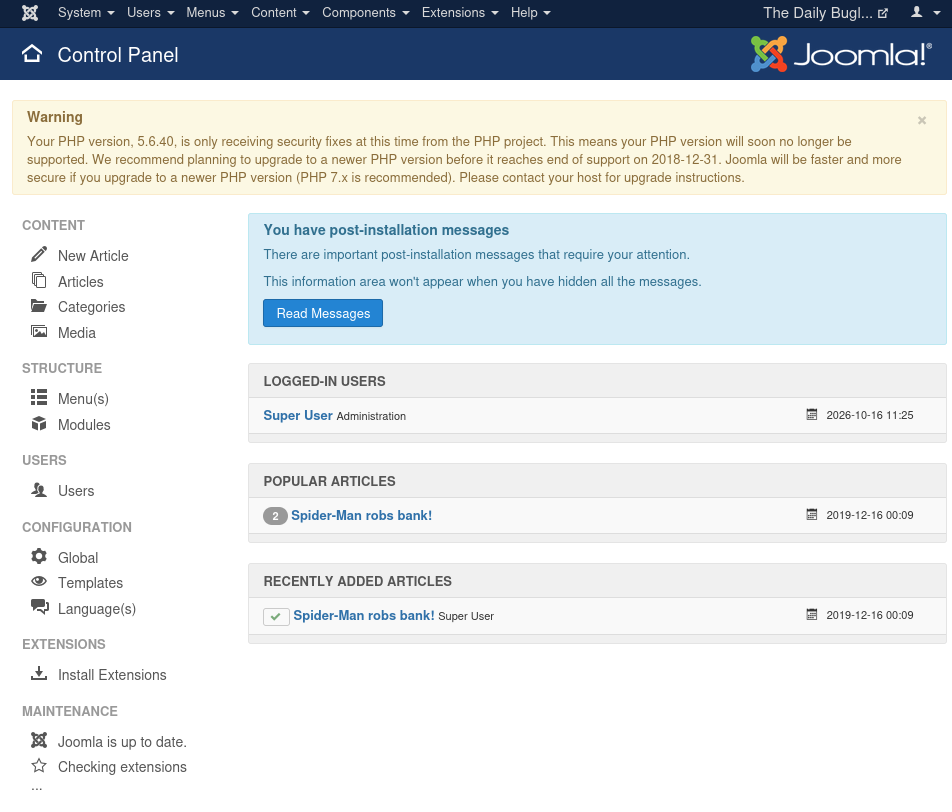Viewport: 952px width, 812px height.
Task: Open the user account menu
Action: coord(925,13)
